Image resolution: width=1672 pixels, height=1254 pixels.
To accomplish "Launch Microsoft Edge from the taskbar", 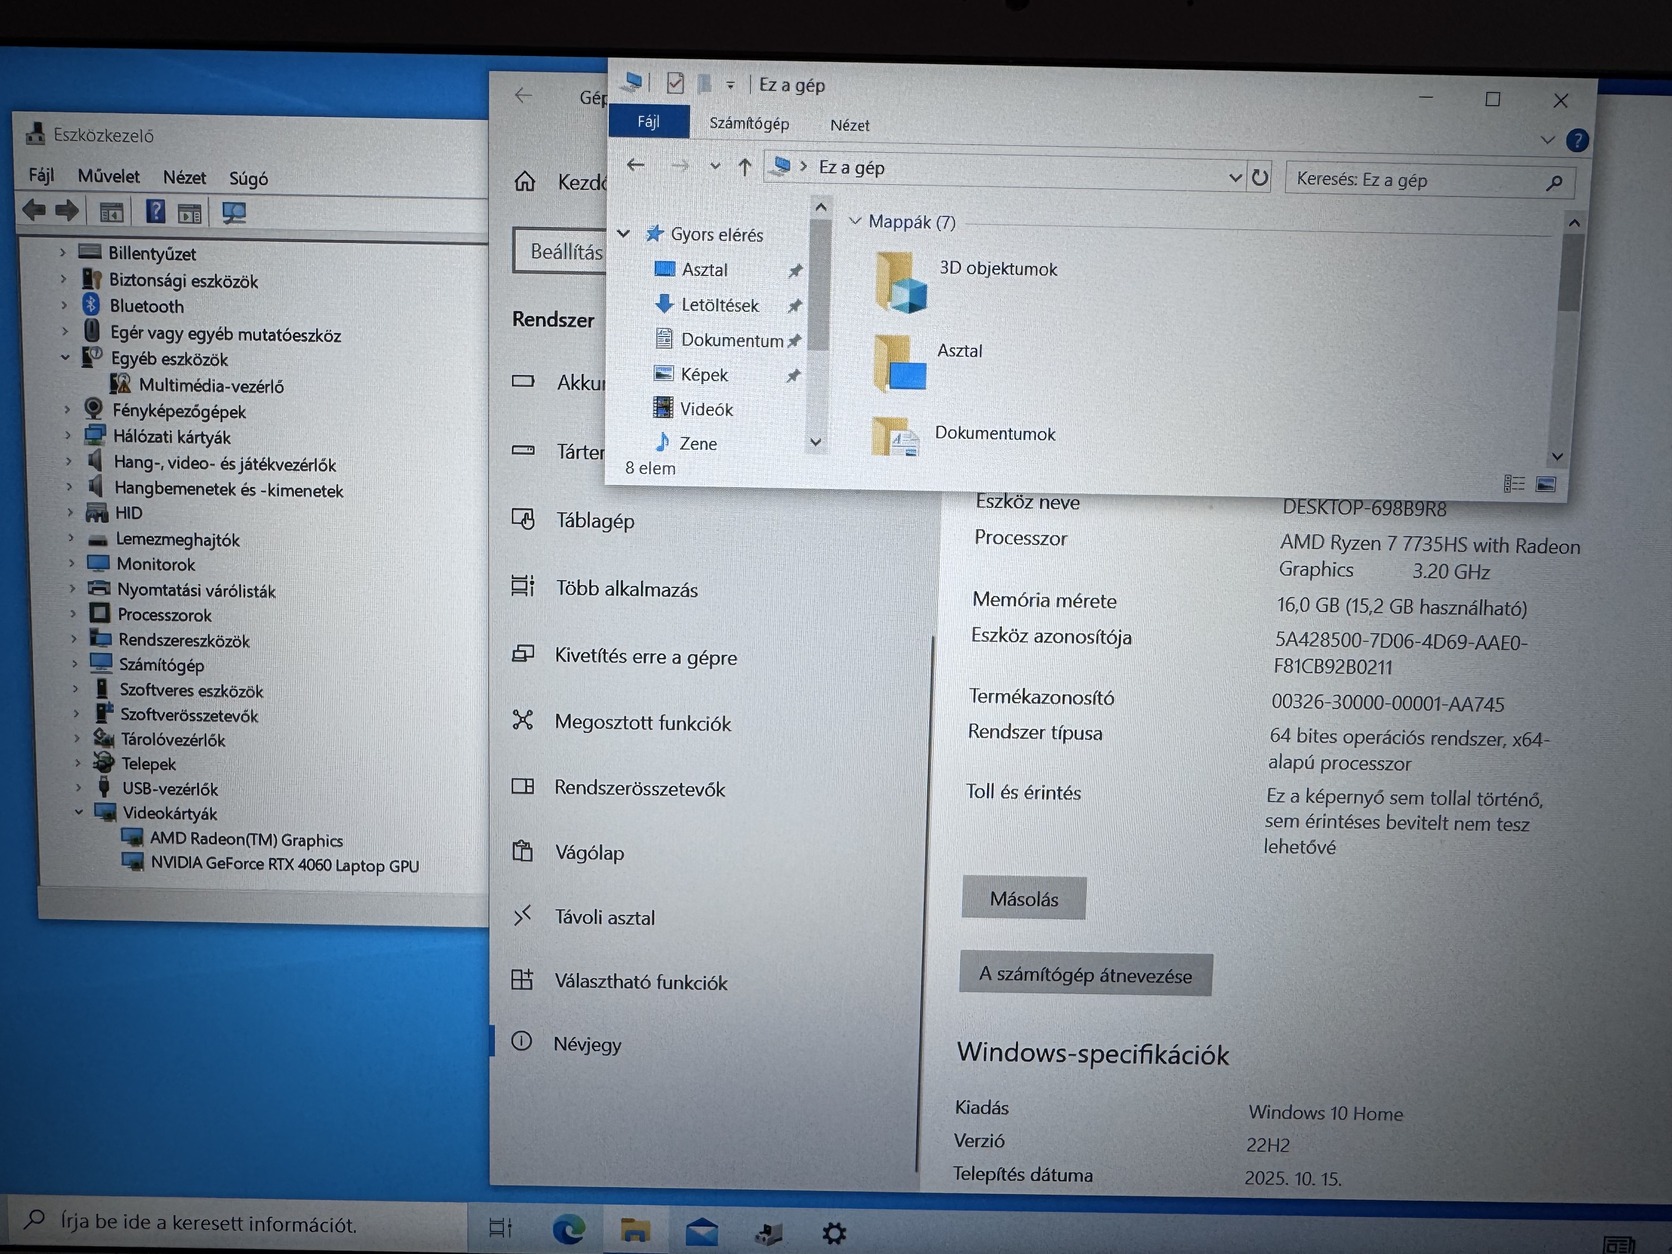I will pos(569,1228).
